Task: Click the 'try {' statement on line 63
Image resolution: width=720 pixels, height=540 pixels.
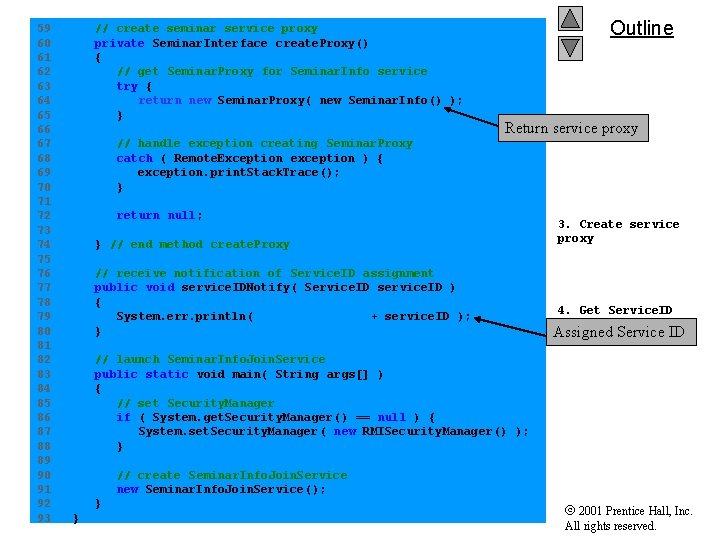Action: pyautogui.click(x=134, y=86)
